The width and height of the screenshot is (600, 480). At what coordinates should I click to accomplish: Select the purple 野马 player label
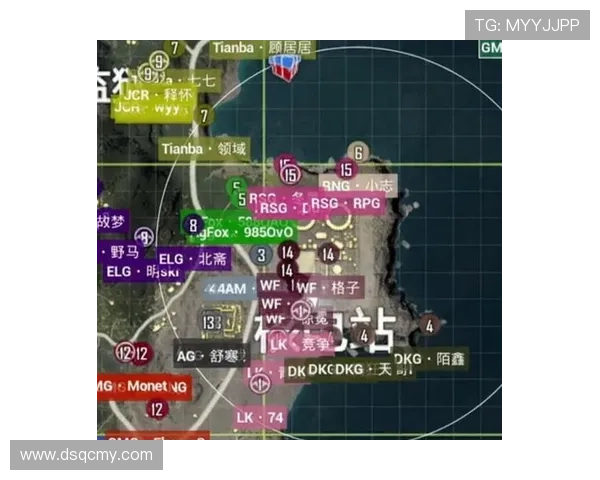122,253
